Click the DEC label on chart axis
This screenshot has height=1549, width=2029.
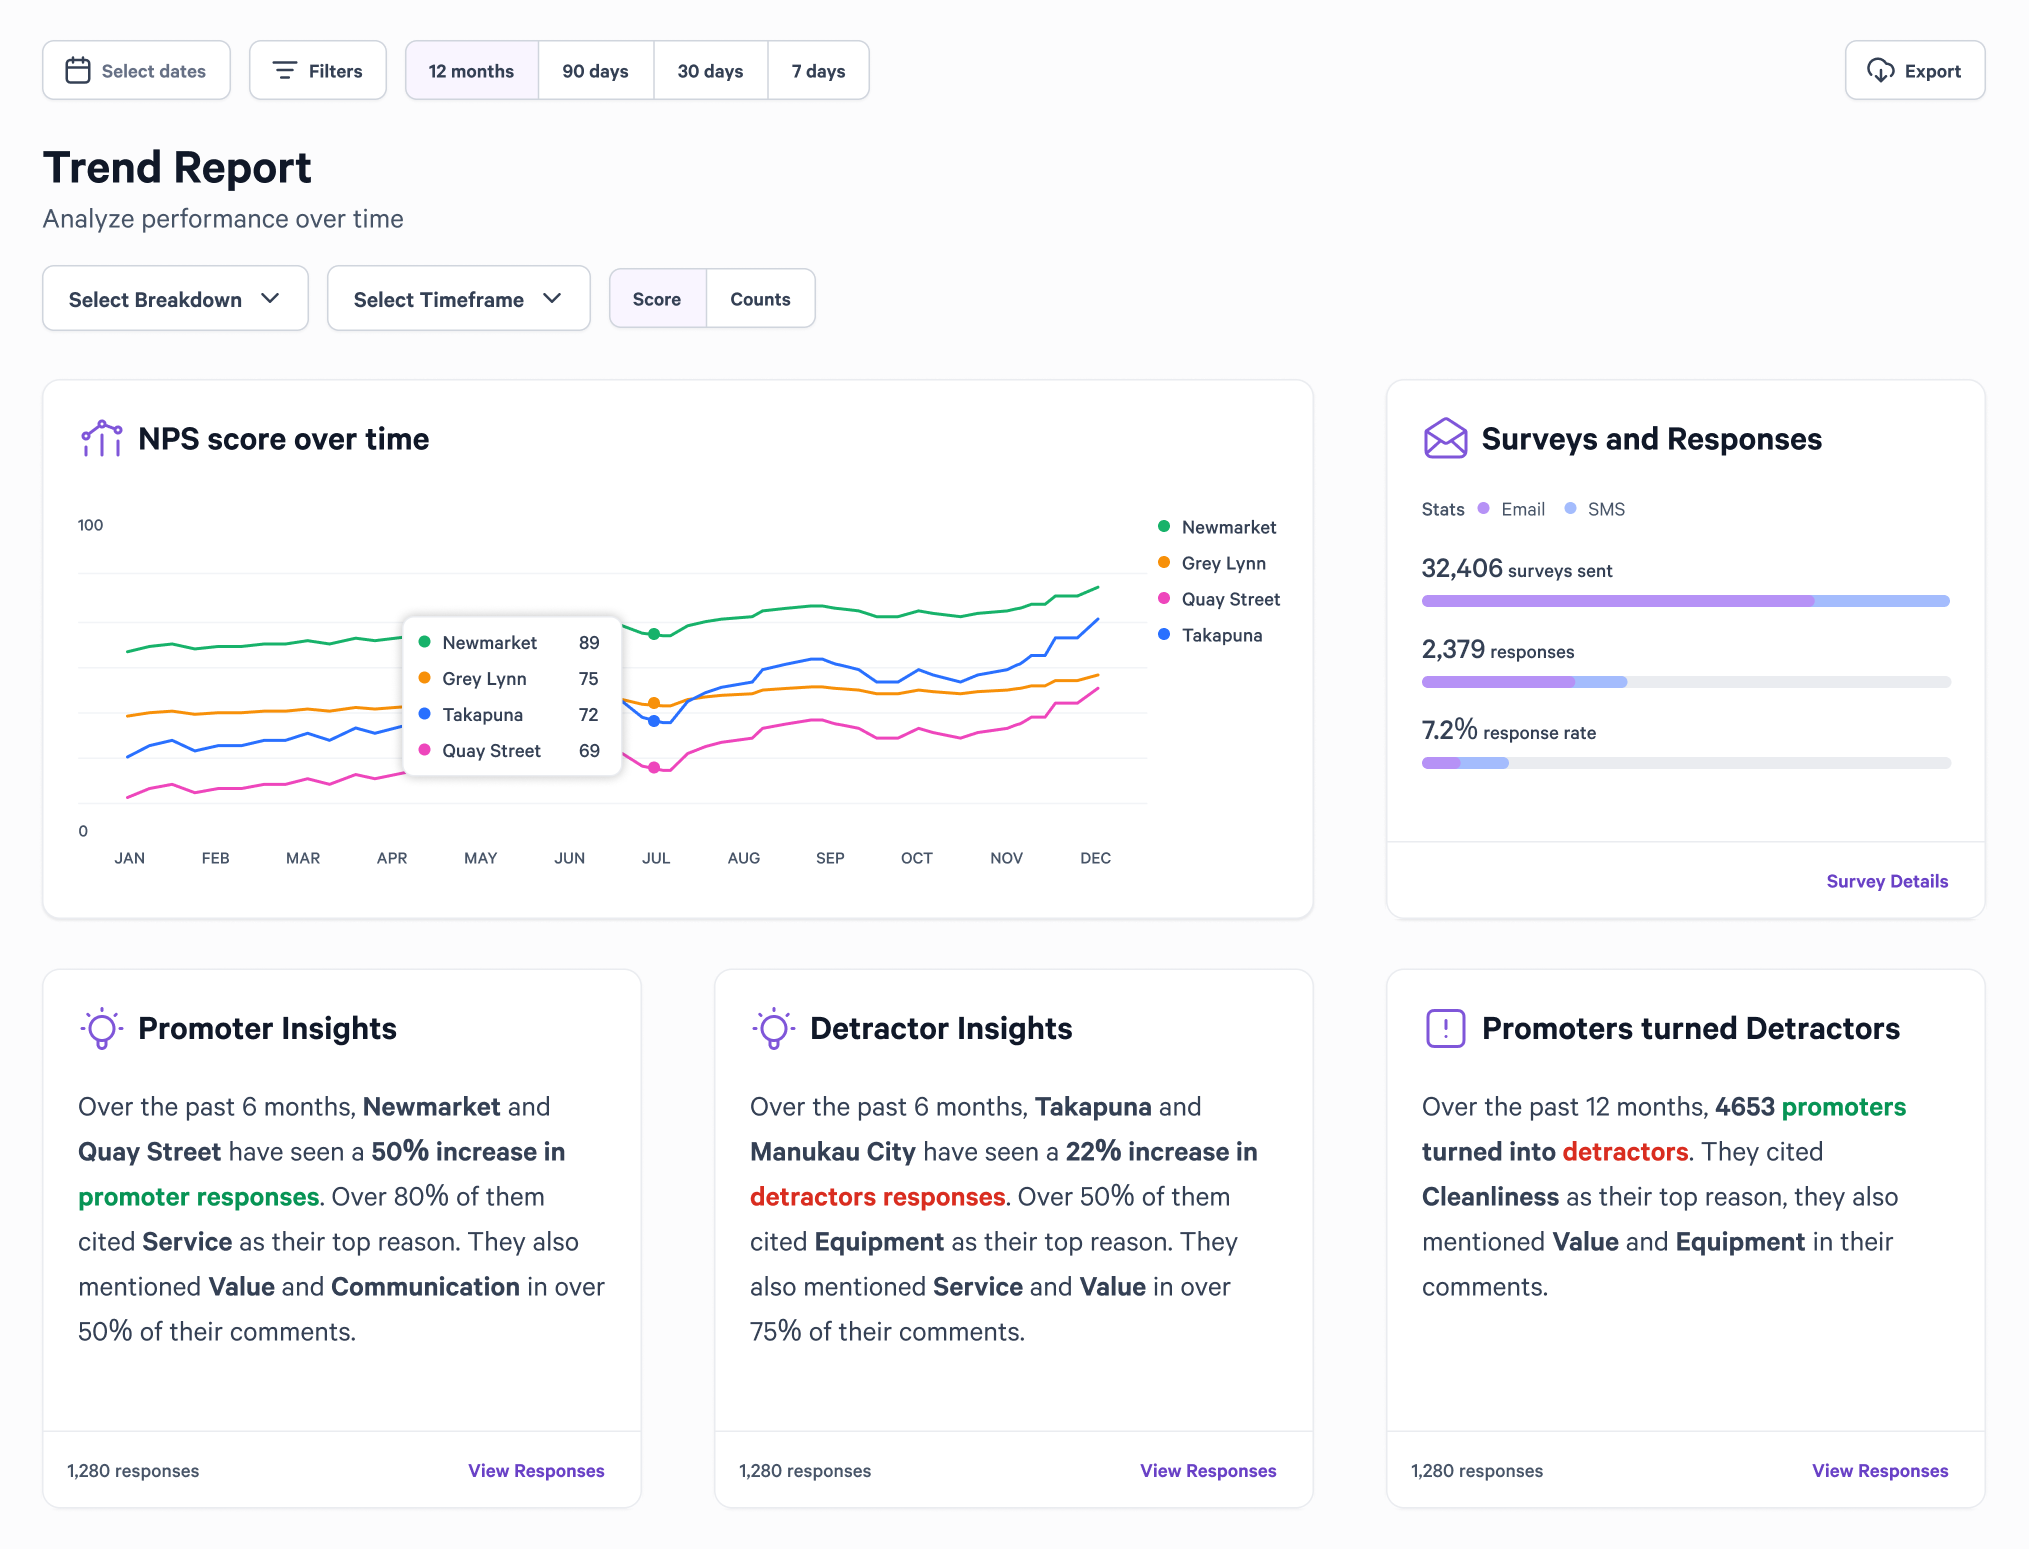[1095, 858]
